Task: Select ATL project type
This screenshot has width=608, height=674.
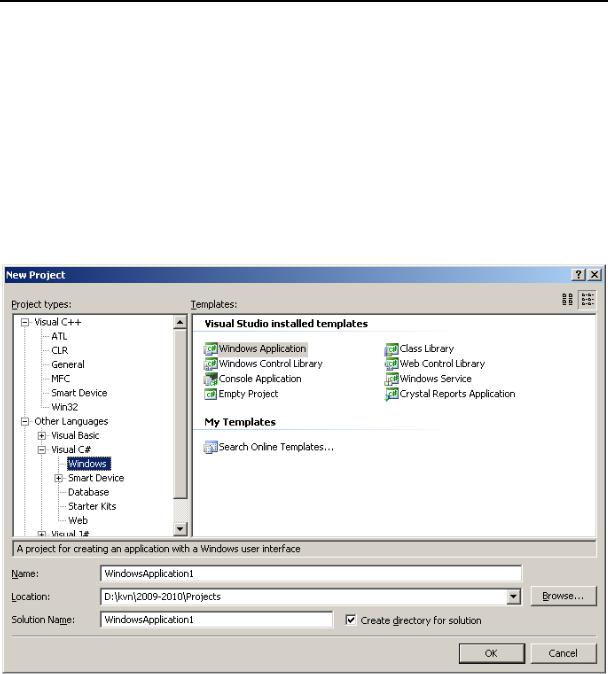Action: click(59, 336)
